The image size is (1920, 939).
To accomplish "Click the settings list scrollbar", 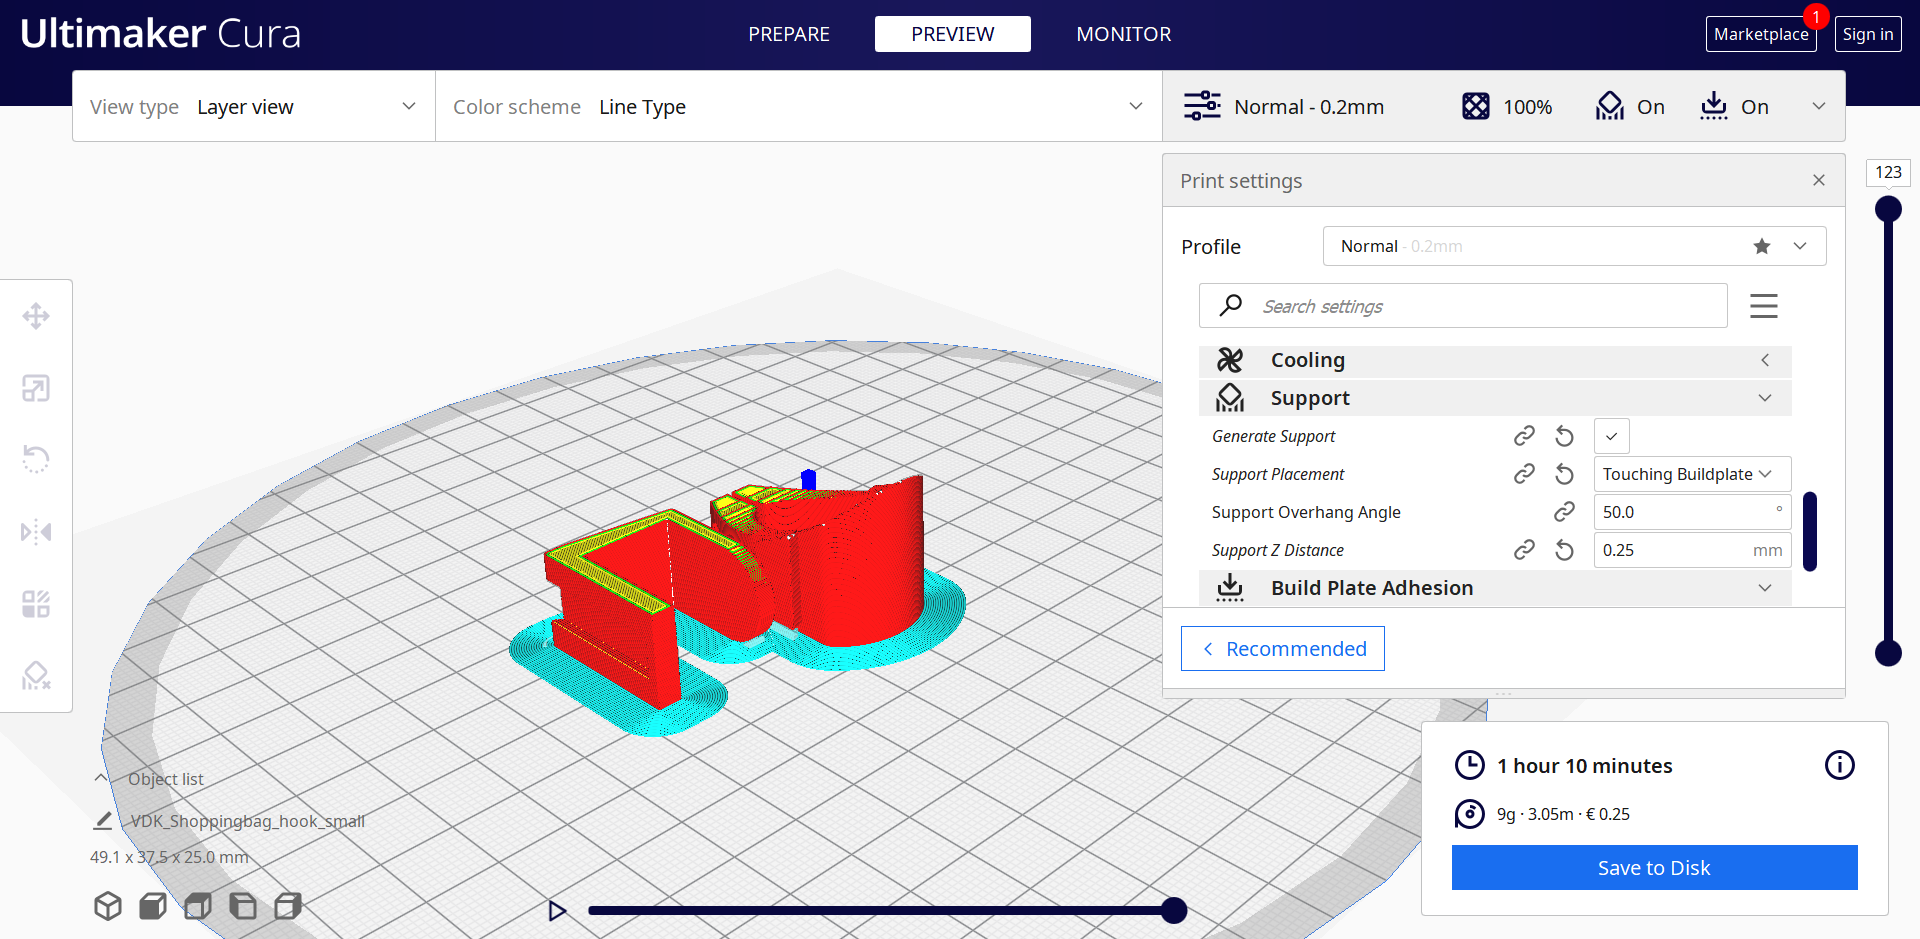I will tap(1809, 531).
